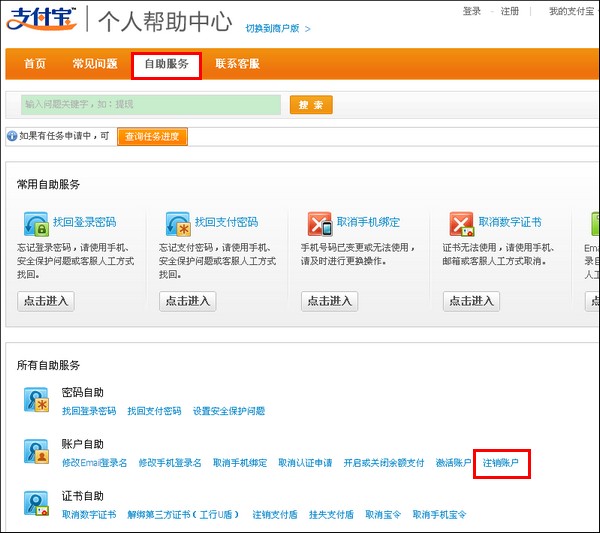Image resolution: width=600 pixels, height=533 pixels.
Task: Open the 找回登录密码 card title link
Action: point(85,222)
